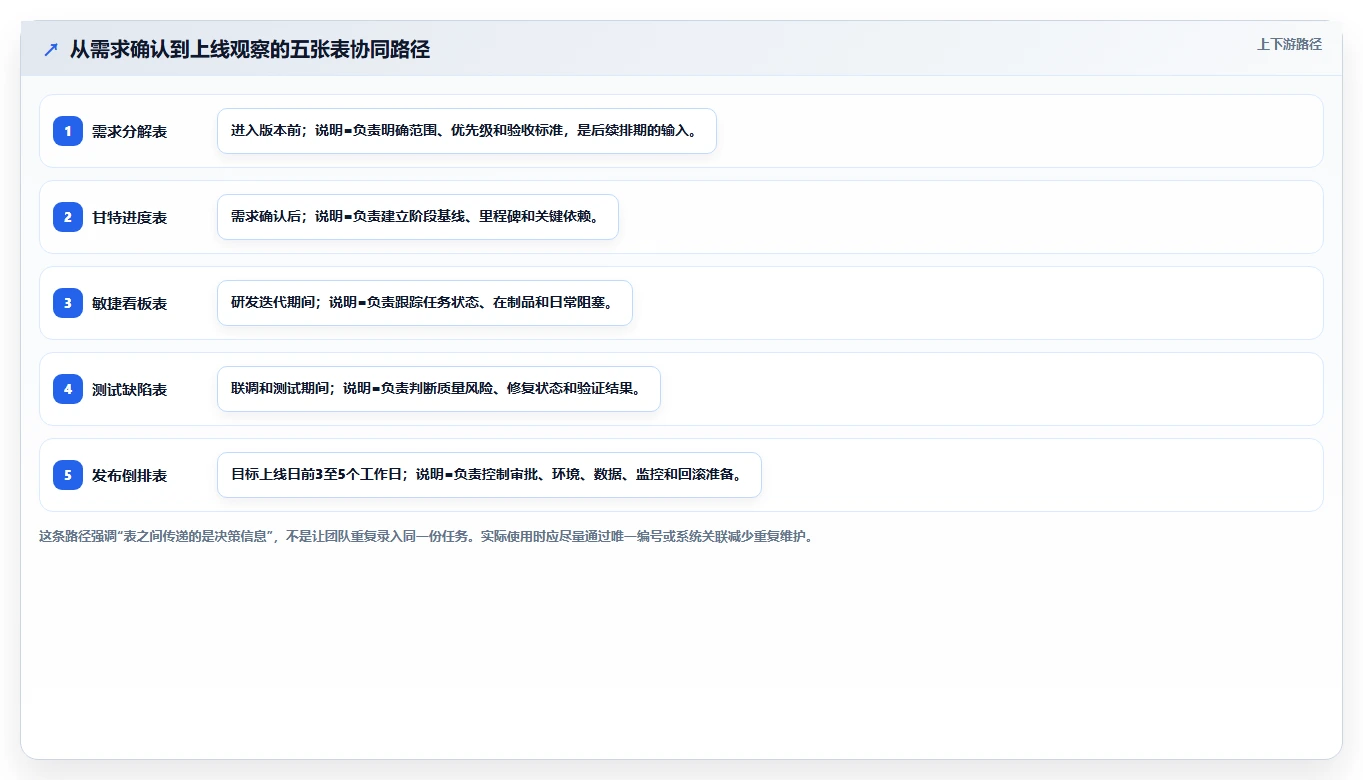
Task: Click the description box starting with 进入版本前
Action: tap(467, 131)
